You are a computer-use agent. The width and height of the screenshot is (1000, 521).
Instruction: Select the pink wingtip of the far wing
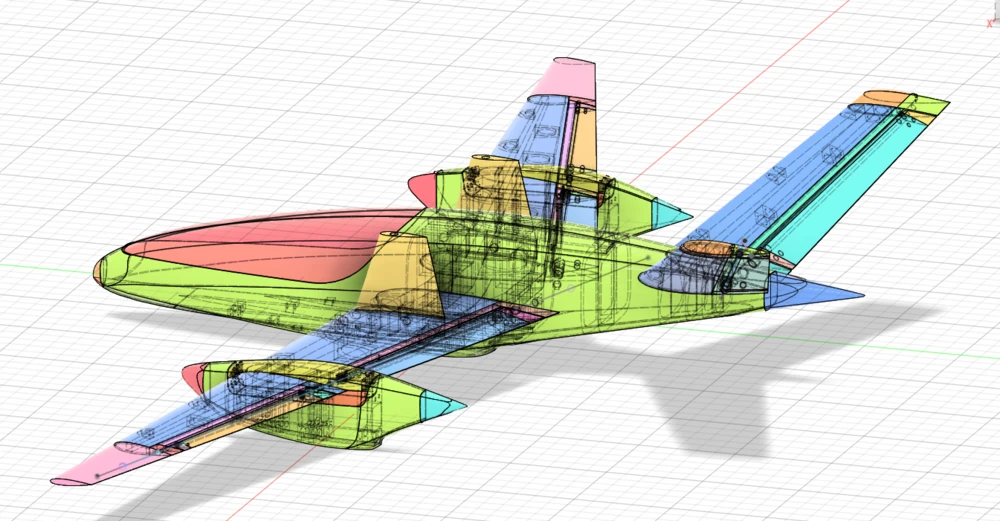point(568,78)
